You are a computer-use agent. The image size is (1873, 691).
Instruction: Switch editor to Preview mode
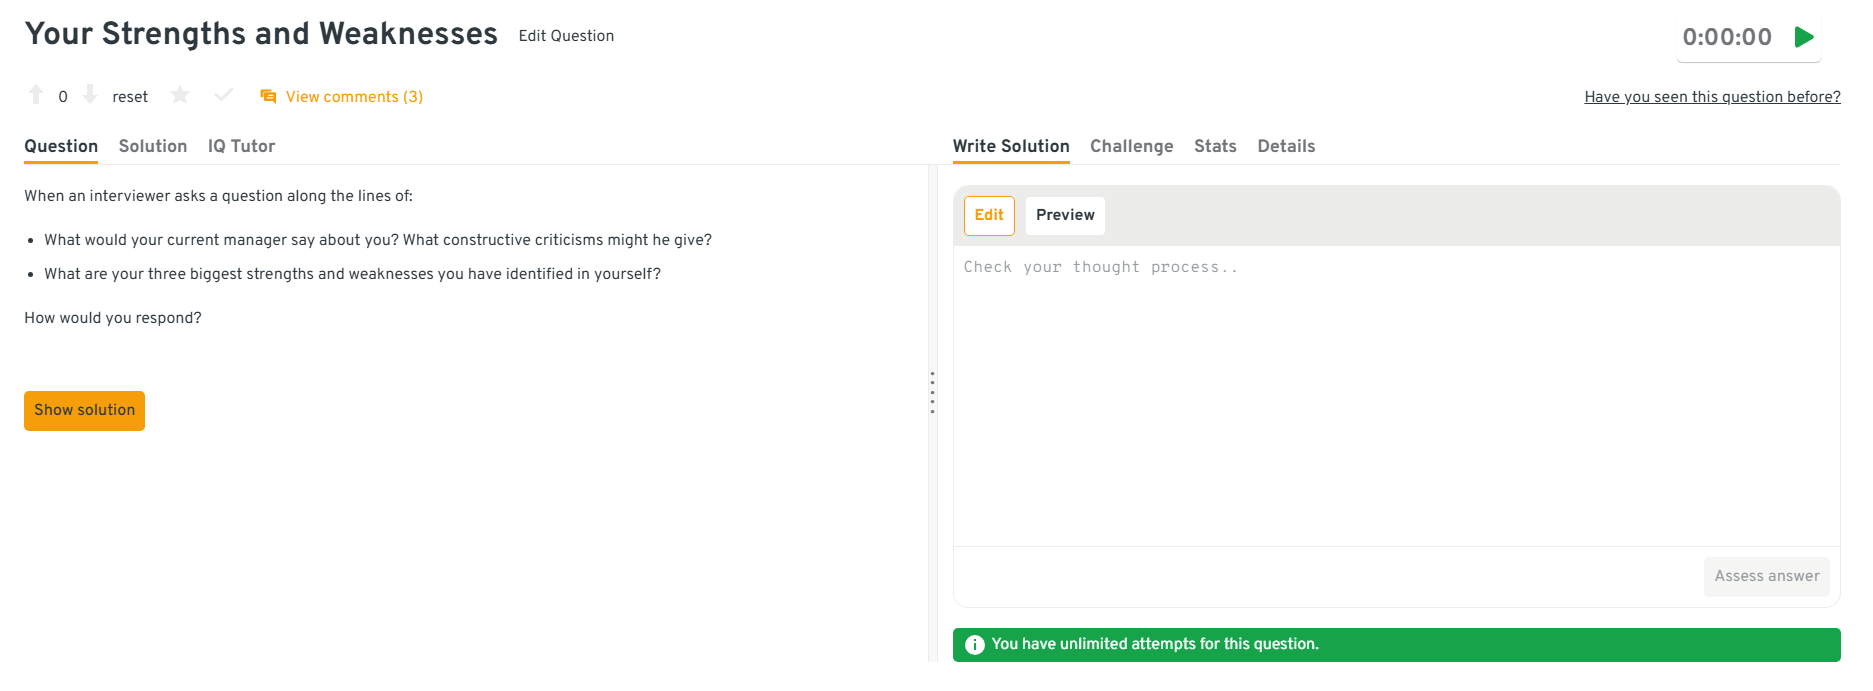(x=1065, y=215)
